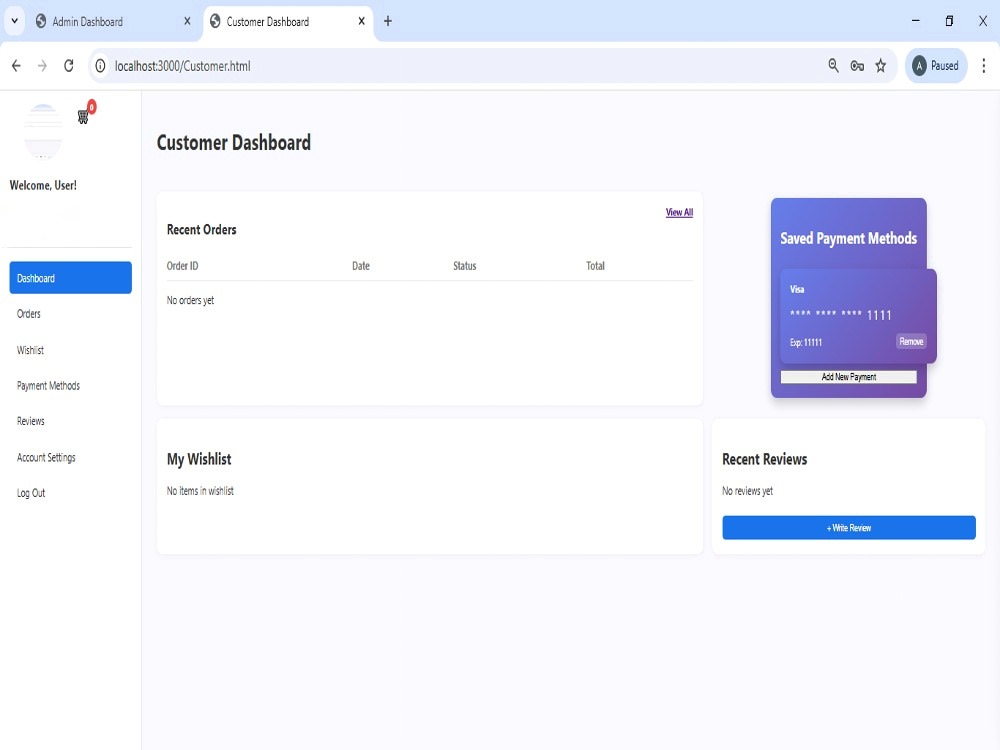Screen dimensions: 1000x750
Task: Bookmark this page with star
Action: (881, 66)
